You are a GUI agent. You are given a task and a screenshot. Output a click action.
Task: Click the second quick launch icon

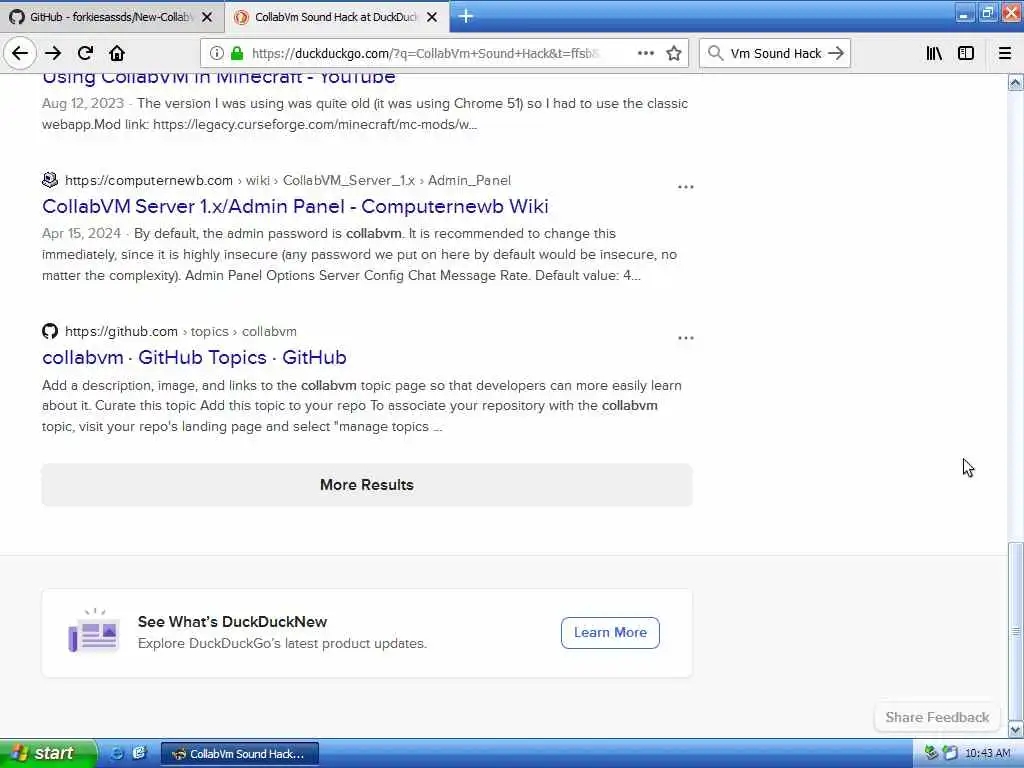click(x=138, y=753)
